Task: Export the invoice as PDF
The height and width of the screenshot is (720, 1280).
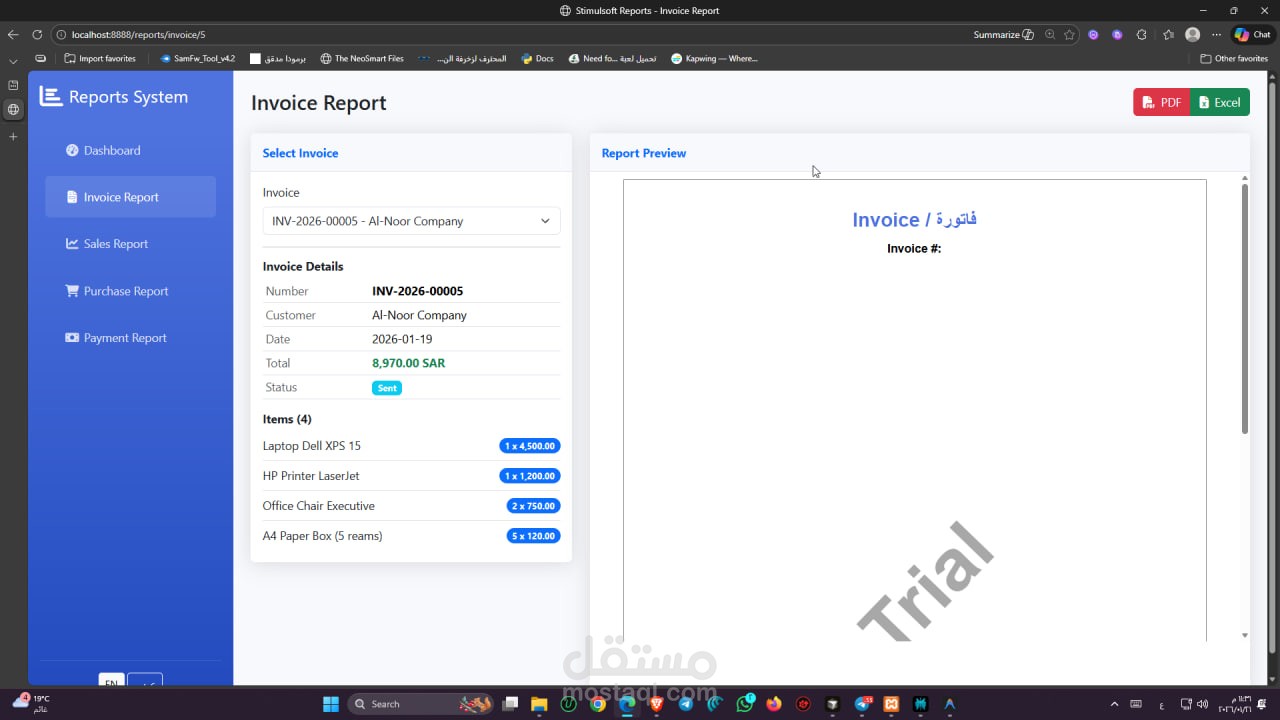Action: [1161, 102]
